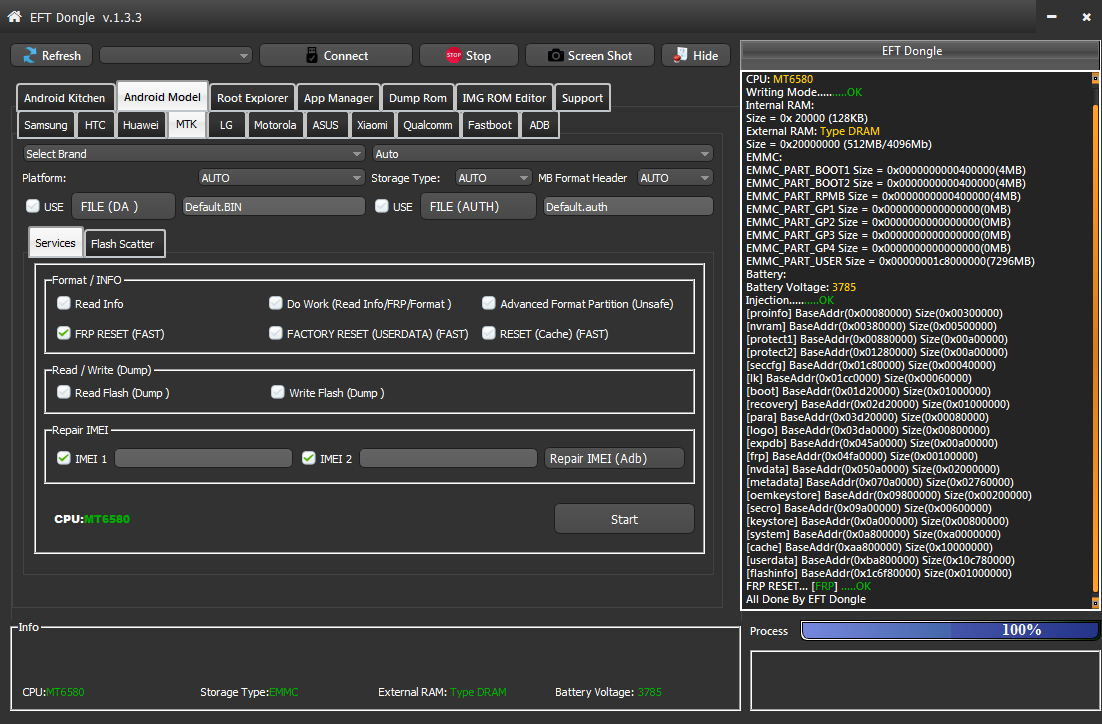Select the Samsung brand tab
Image resolution: width=1102 pixels, height=724 pixels.
coord(46,125)
